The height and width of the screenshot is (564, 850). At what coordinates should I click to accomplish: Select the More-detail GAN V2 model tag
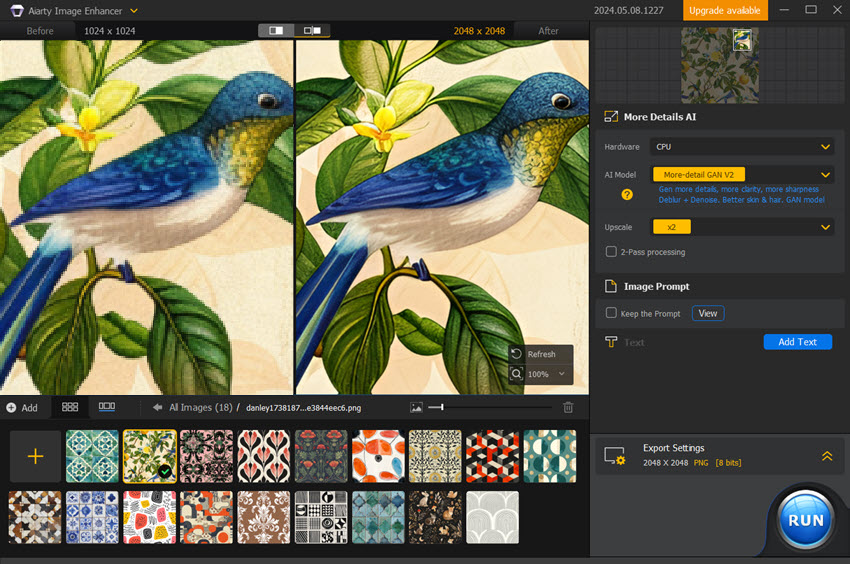point(698,175)
